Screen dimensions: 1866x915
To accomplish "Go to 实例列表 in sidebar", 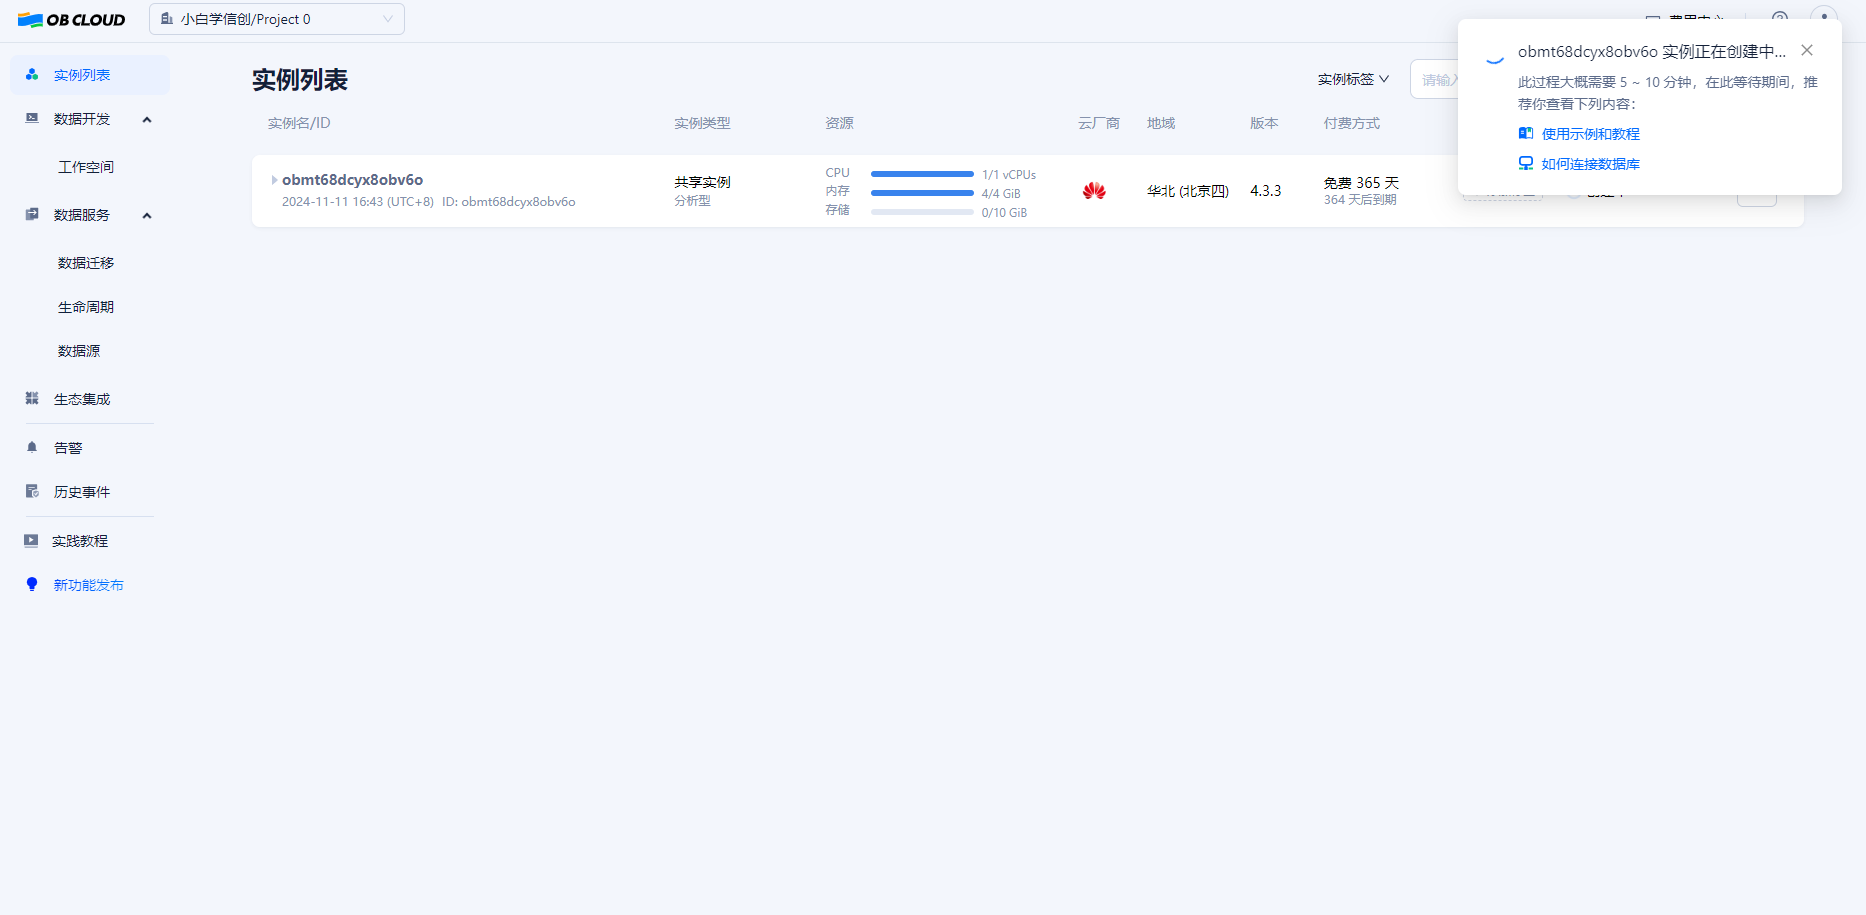I will (82, 75).
